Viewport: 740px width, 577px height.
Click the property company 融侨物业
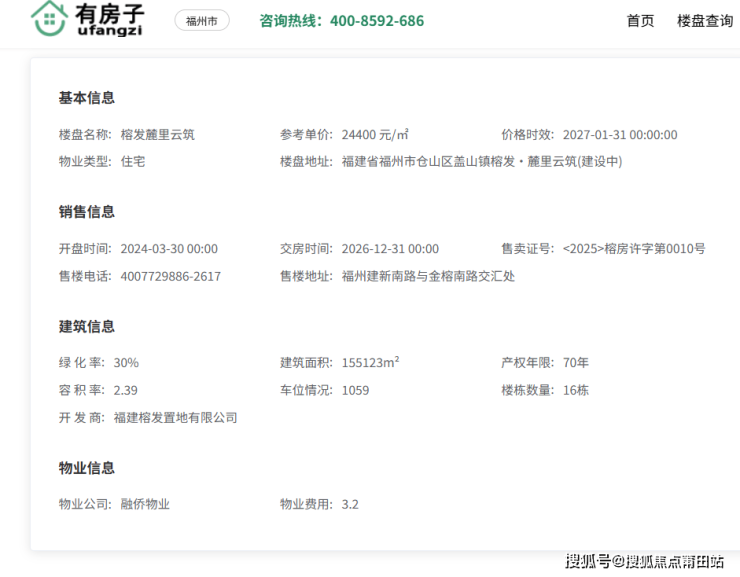click(145, 505)
